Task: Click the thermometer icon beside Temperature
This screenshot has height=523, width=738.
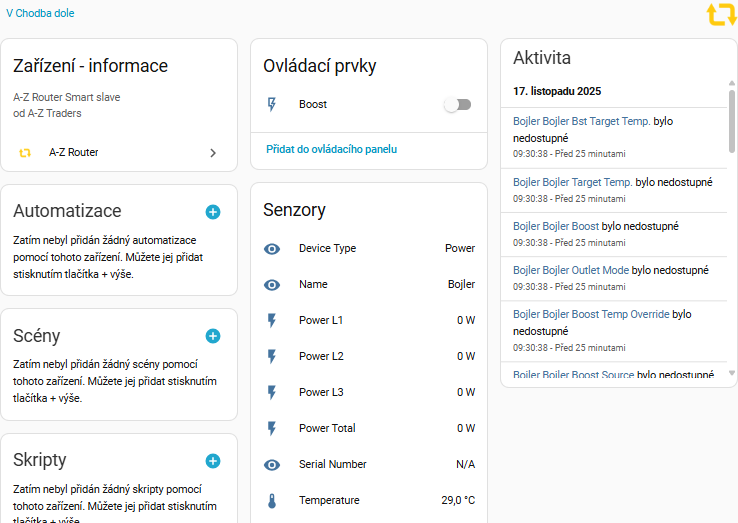Action: click(x=272, y=501)
